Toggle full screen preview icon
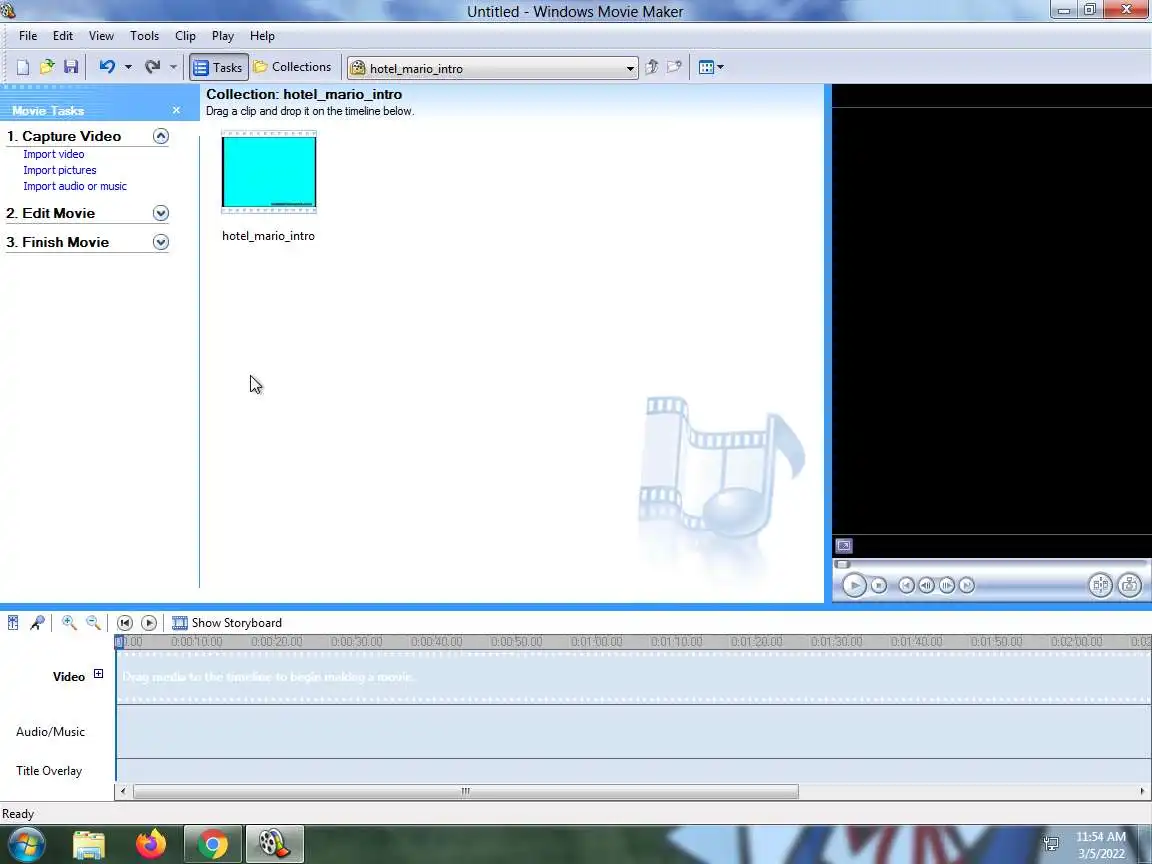This screenshot has height=864, width=1152. click(844, 546)
